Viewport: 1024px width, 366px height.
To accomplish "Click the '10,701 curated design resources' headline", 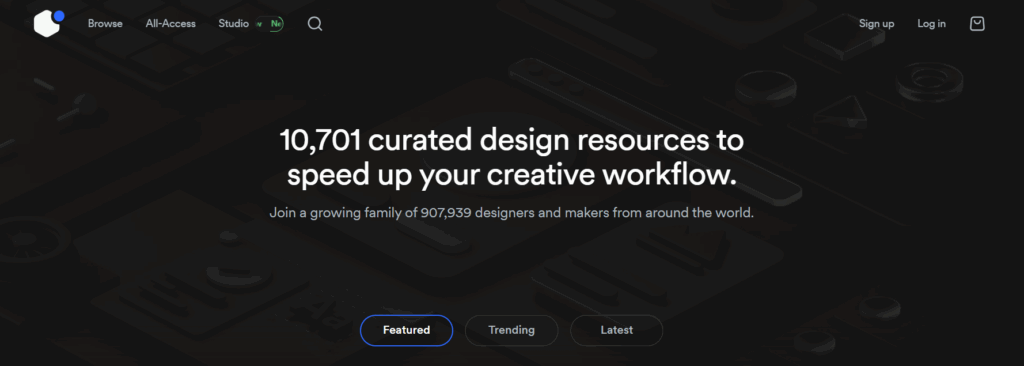I will (512, 158).
